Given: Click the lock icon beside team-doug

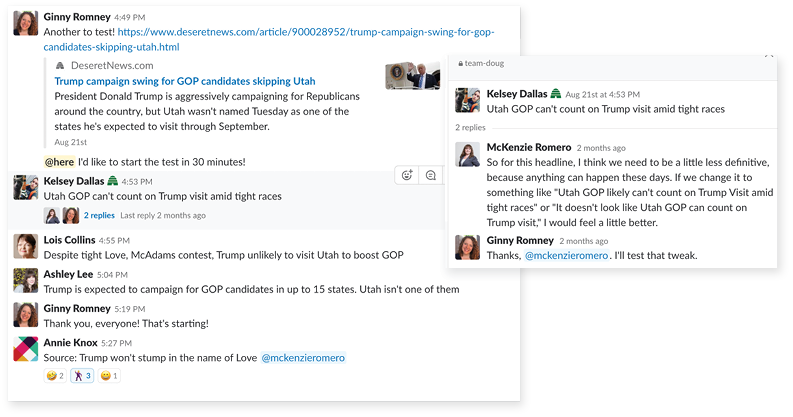Looking at the screenshot, I should pos(461,64).
